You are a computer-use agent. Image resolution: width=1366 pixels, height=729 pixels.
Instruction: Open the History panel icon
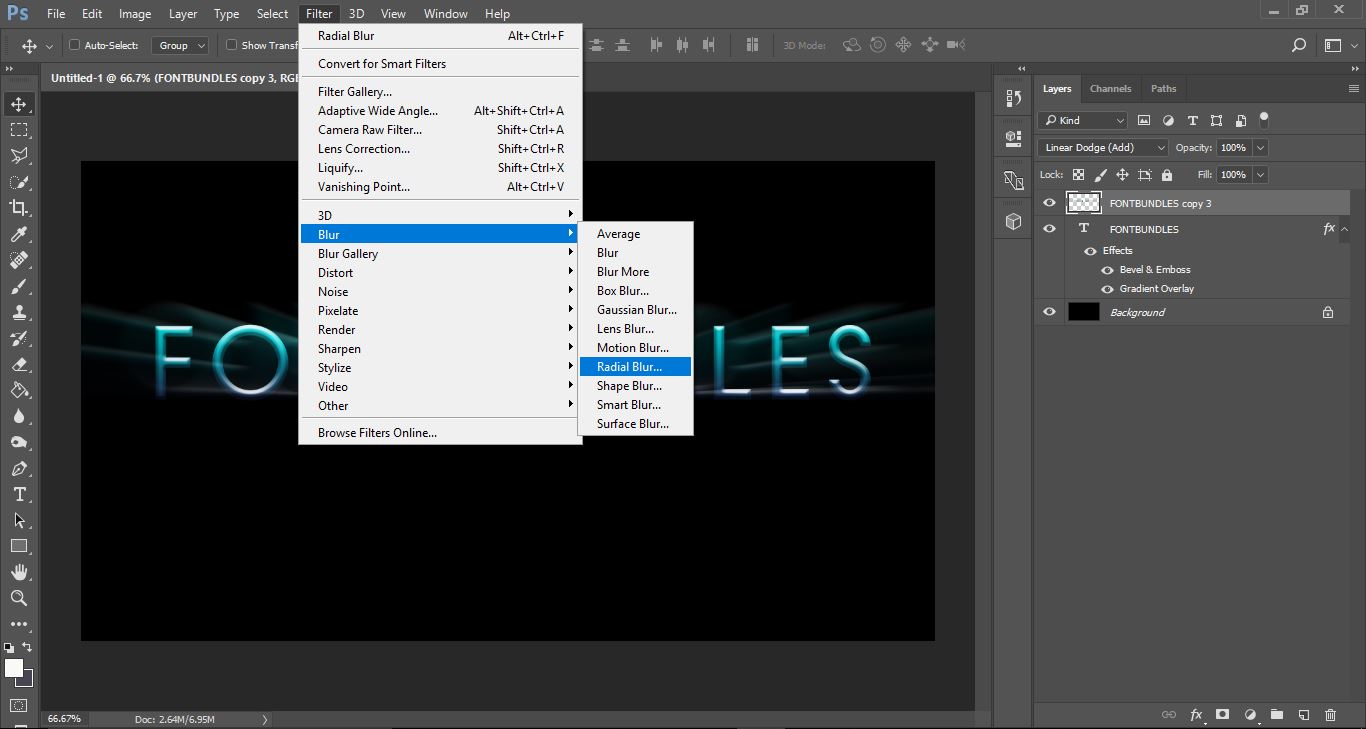click(1013, 98)
